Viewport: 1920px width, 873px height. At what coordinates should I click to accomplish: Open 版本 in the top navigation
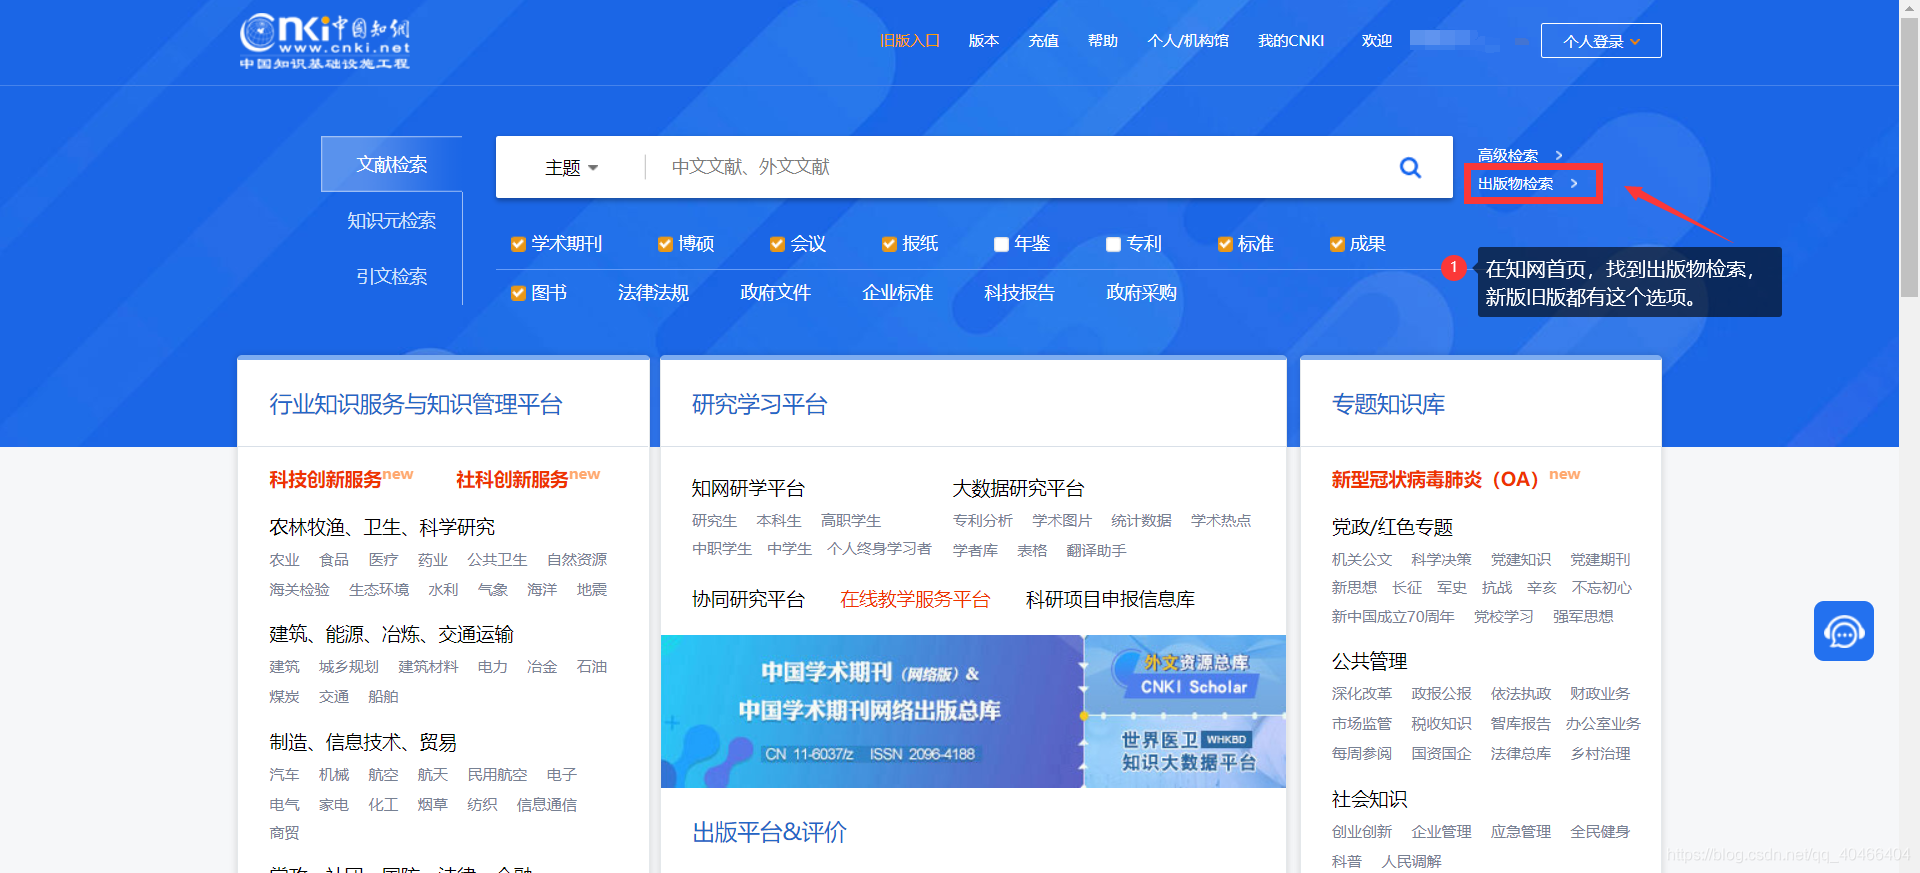click(984, 41)
